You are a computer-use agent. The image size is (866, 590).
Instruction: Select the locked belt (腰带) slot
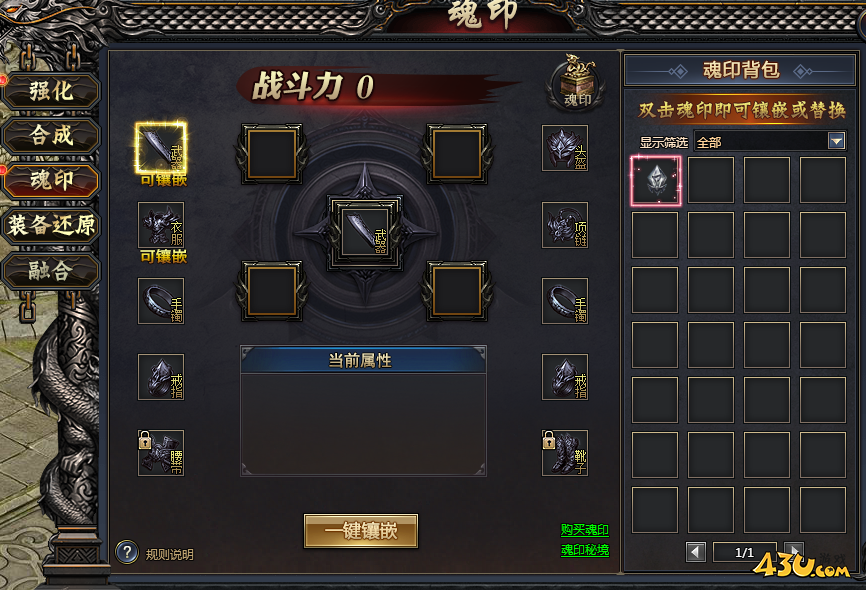[161, 453]
